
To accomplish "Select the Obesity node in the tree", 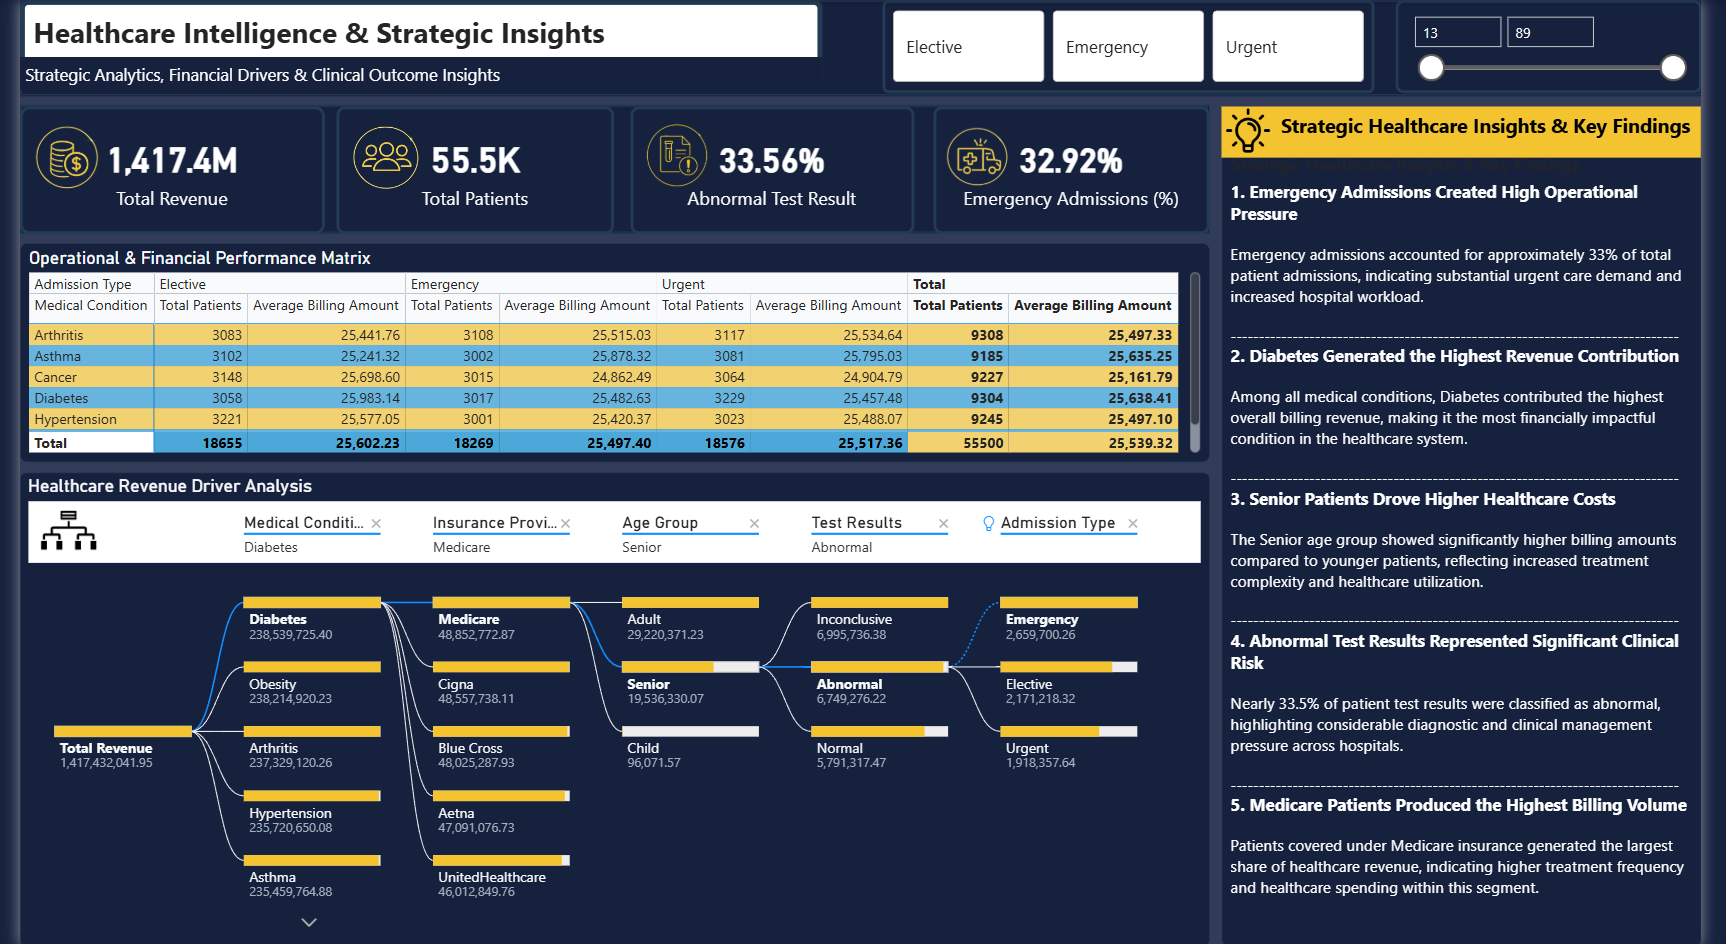I will click(312, 684).
